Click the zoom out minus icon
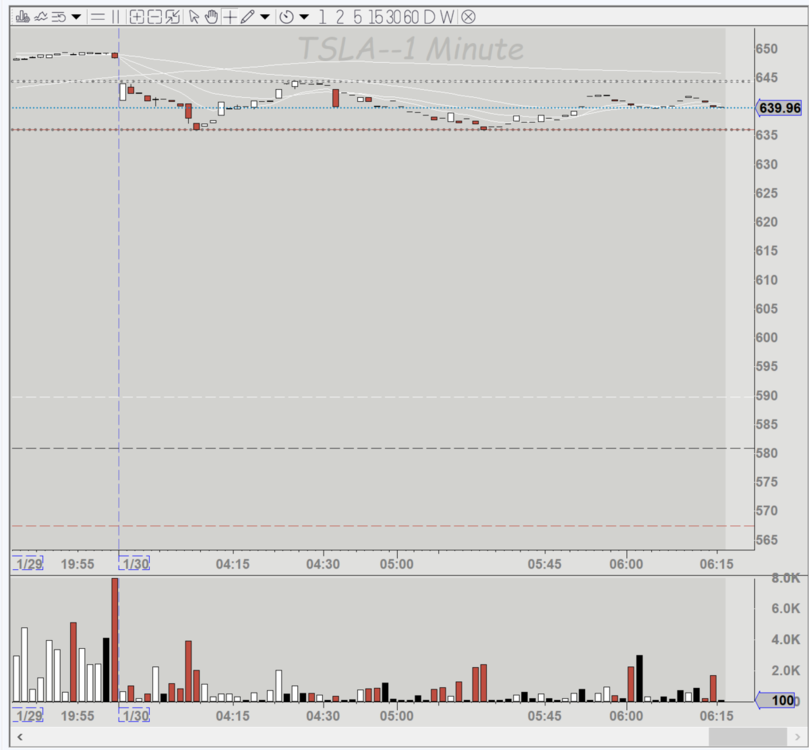This screenshot has height=750, width=809. point(155,17)
